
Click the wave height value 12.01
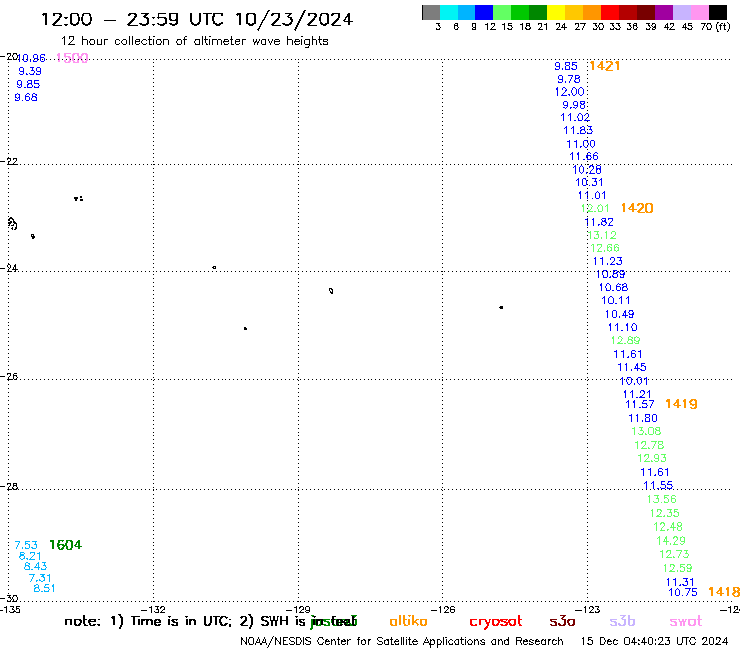tap(595, 208)
